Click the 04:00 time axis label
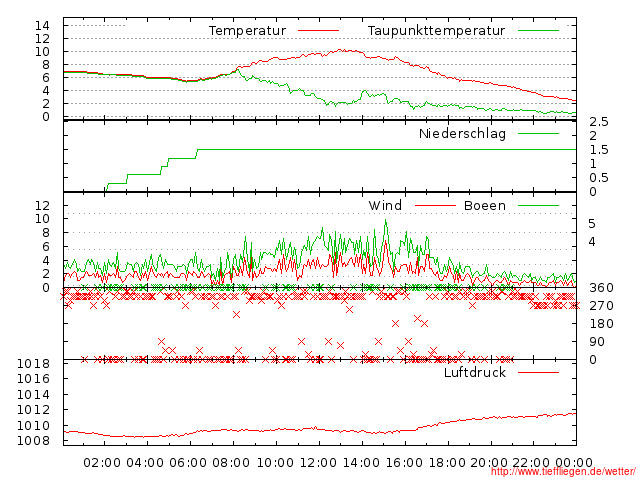Viewport: 640px width, 480px height. (145, 463)
